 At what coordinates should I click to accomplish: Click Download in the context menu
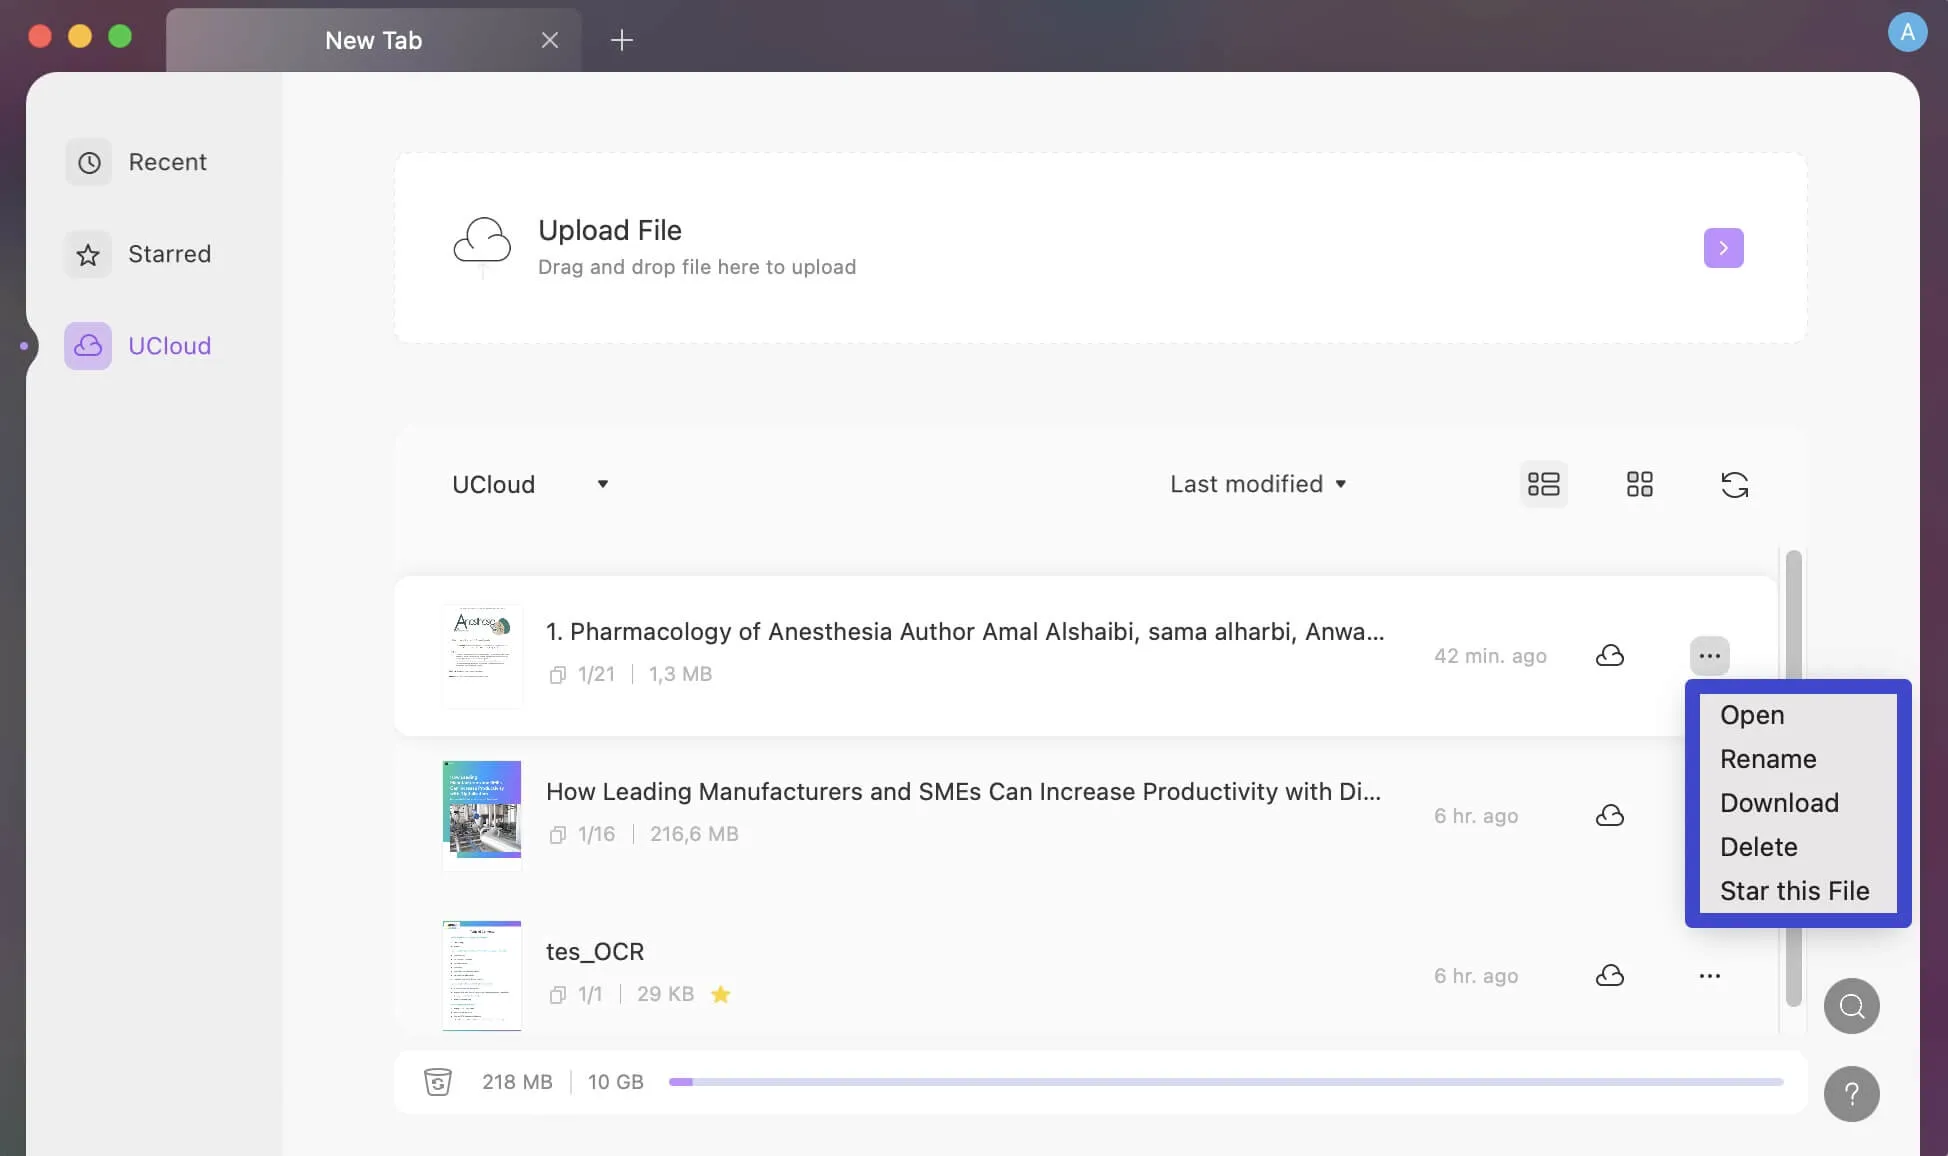(1777, 802)
